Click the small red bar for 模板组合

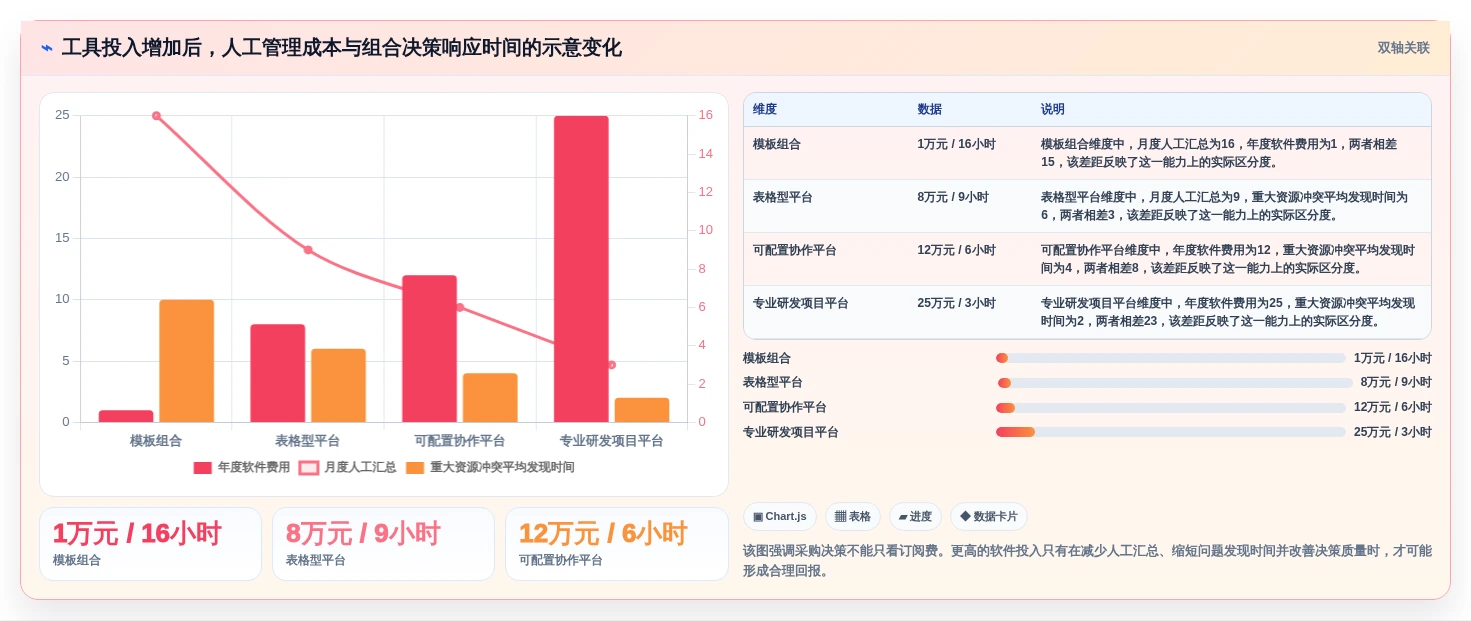click(126, 416)
